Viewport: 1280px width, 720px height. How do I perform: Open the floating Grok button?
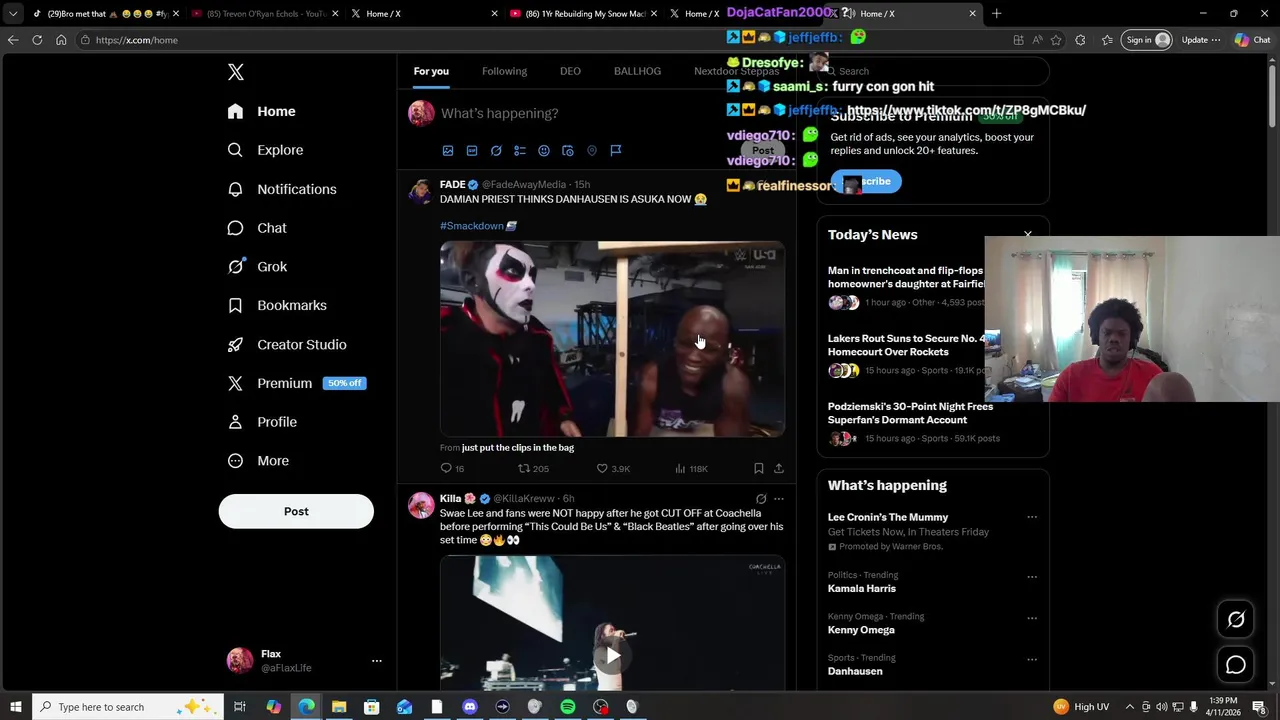click(x=1236, y=619)
